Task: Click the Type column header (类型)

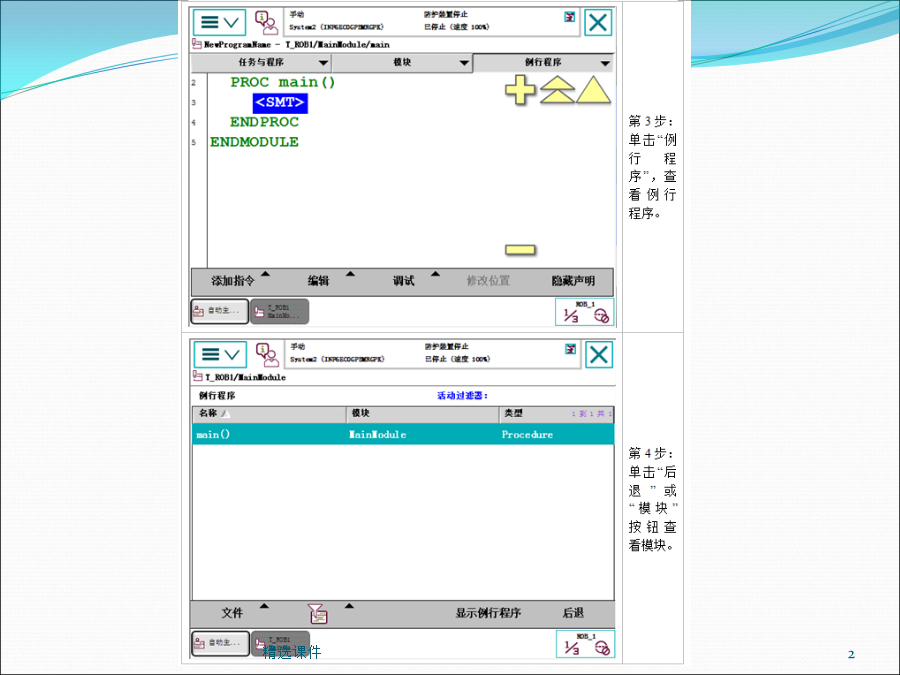Action: point(556,414)
